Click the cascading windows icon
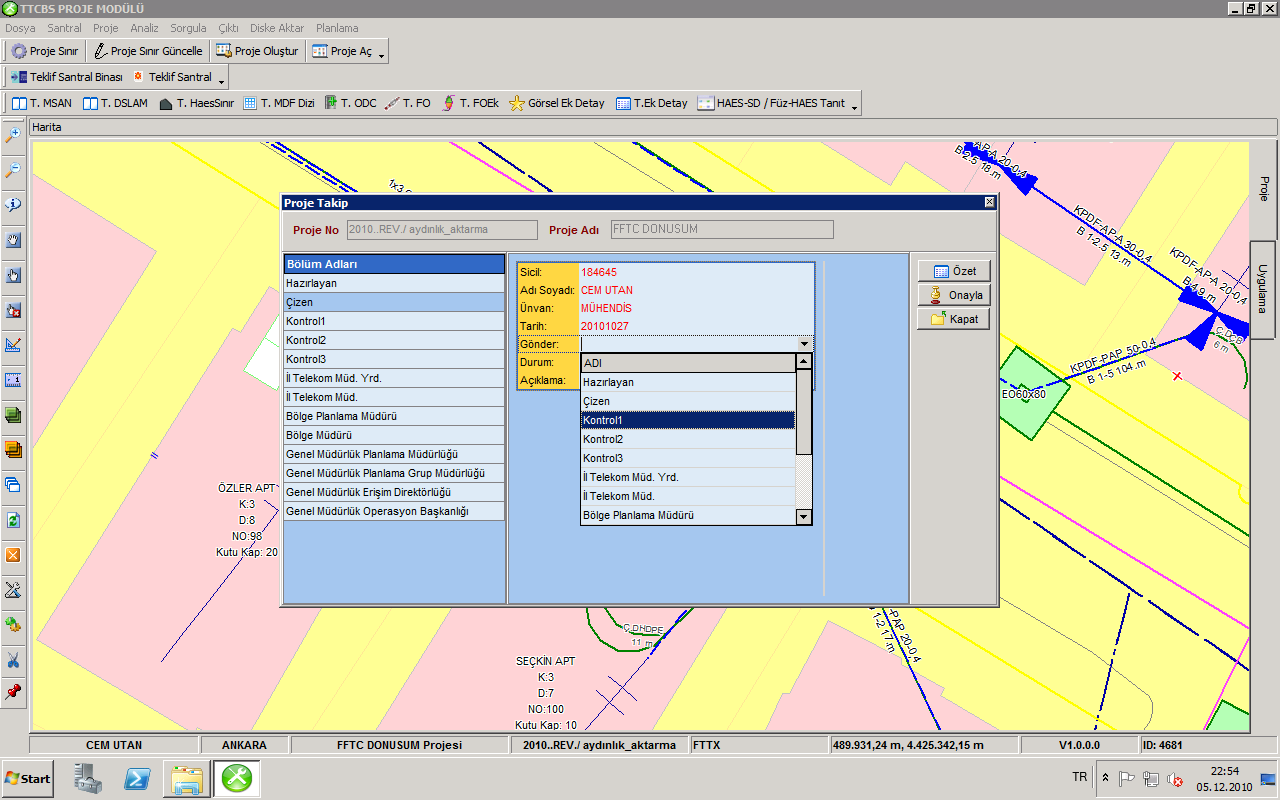 coord(13,485)
